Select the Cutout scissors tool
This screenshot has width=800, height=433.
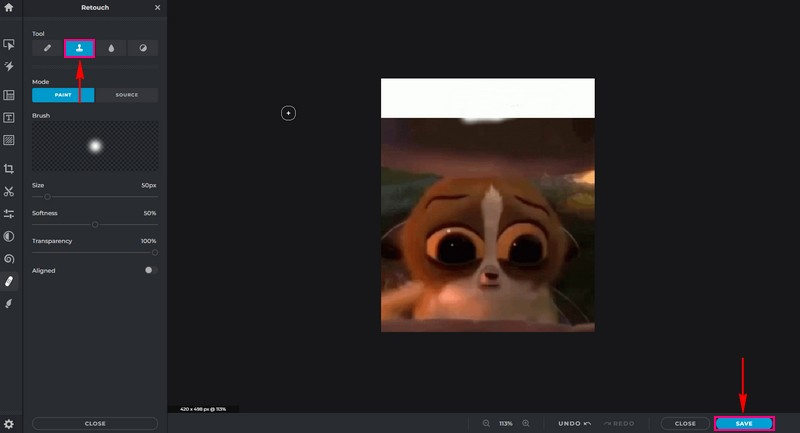pos(9,191)
